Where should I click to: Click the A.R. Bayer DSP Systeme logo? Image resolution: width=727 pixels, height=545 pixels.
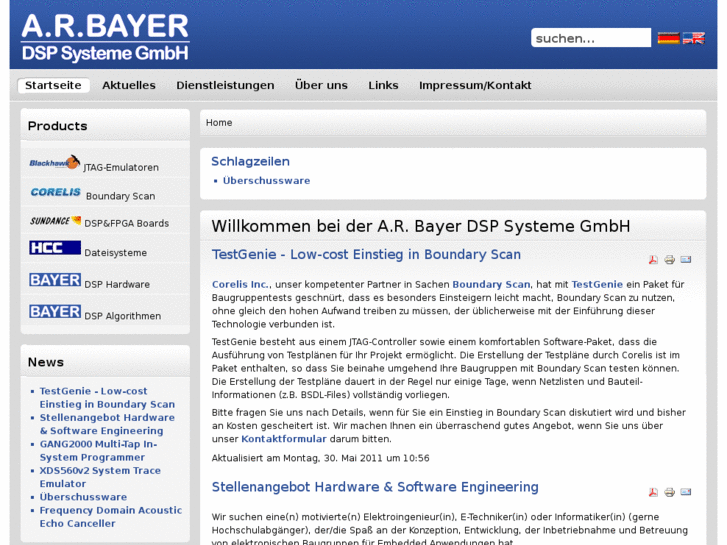tap(105, 37)
